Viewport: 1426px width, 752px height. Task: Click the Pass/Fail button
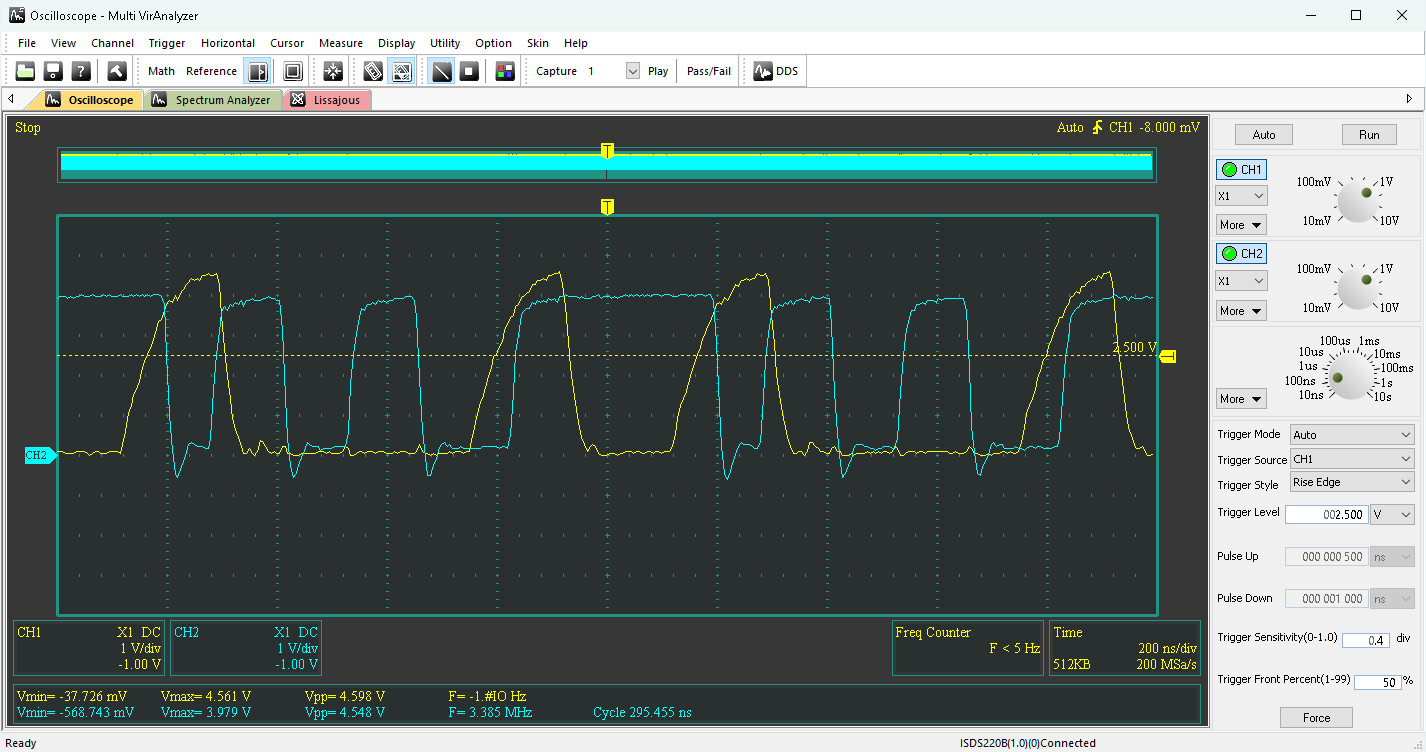click(x=709, y=71)
